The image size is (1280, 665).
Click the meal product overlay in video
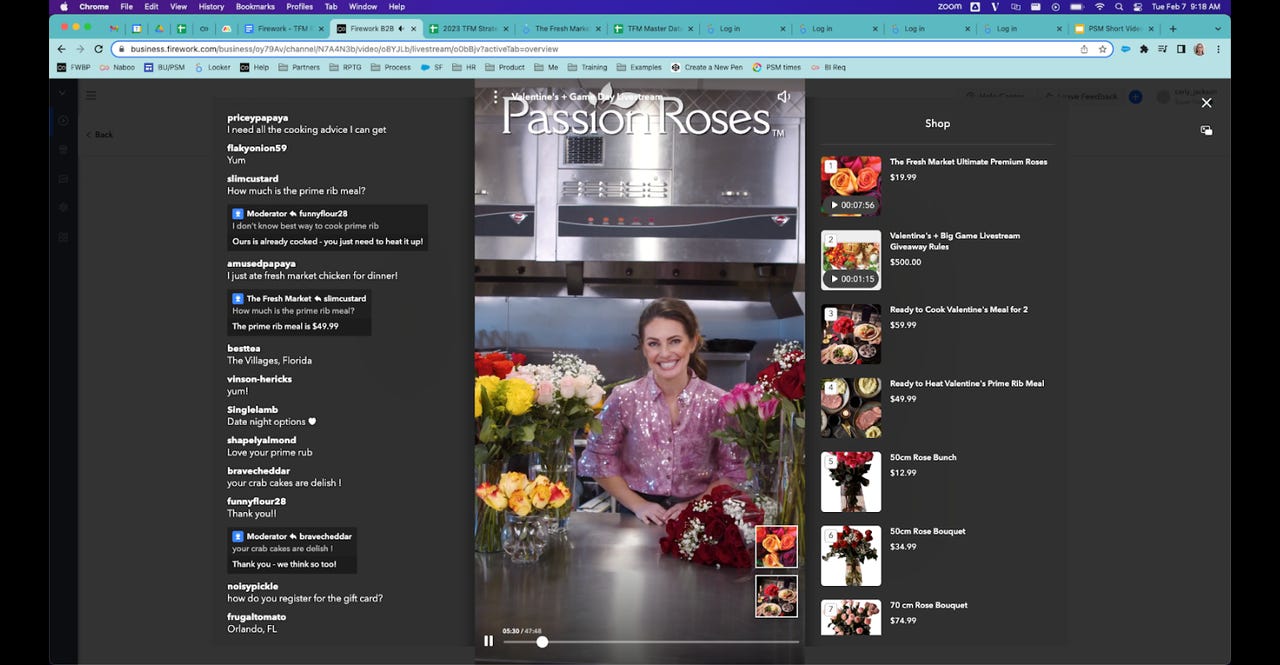click(x=776, y=596)
